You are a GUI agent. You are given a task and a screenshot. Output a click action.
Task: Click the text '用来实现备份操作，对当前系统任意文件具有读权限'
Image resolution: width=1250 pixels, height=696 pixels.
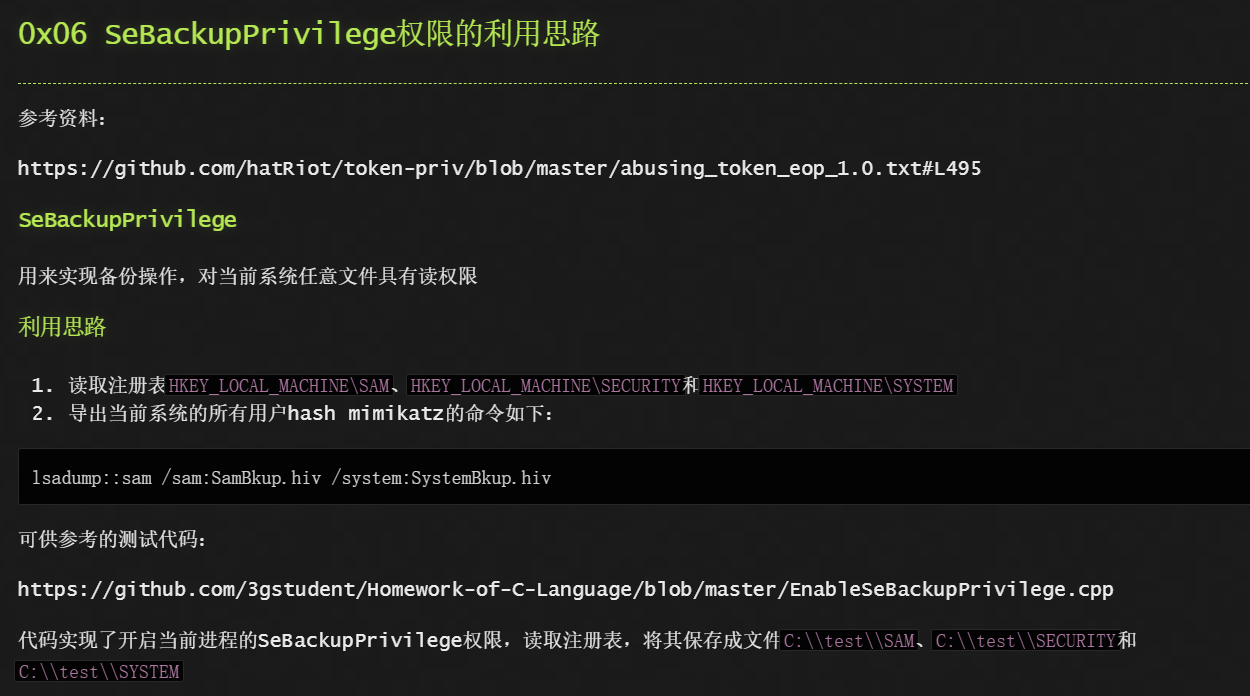pyautogui.click(x=248, y=275)
